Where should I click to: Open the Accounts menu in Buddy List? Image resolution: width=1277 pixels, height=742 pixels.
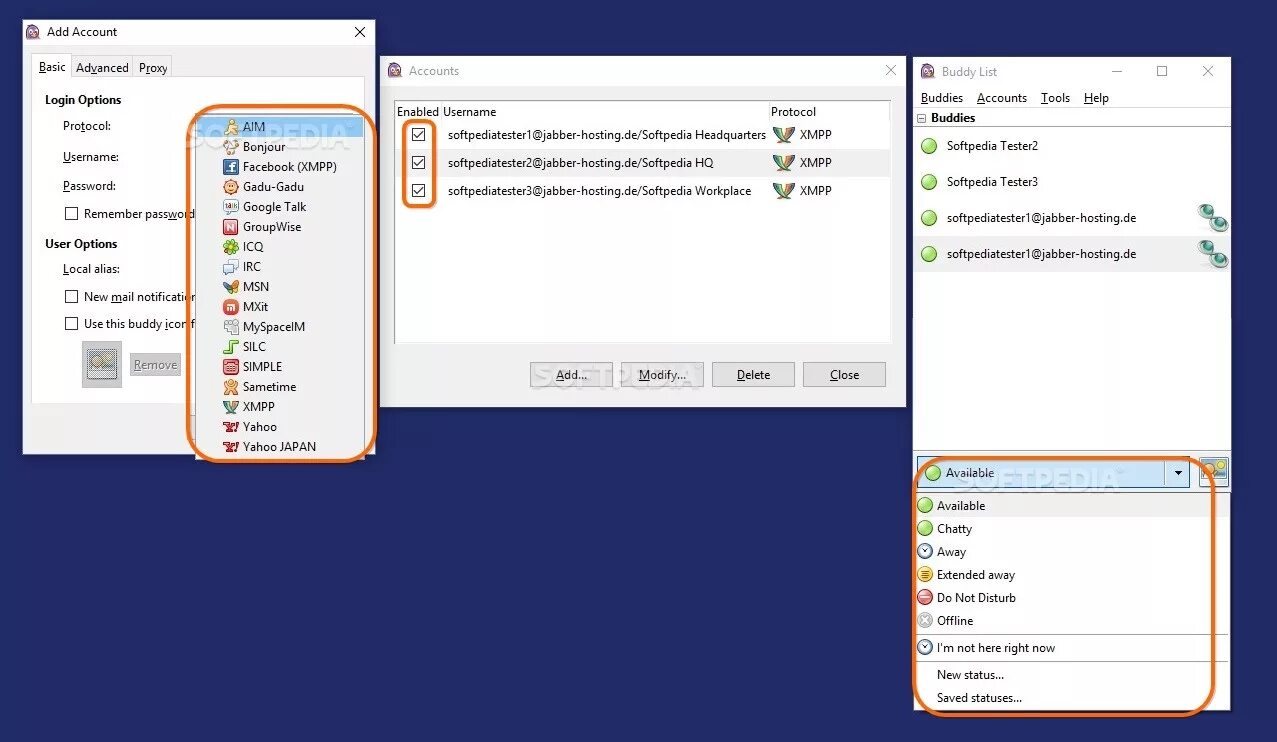point(1001,98)
